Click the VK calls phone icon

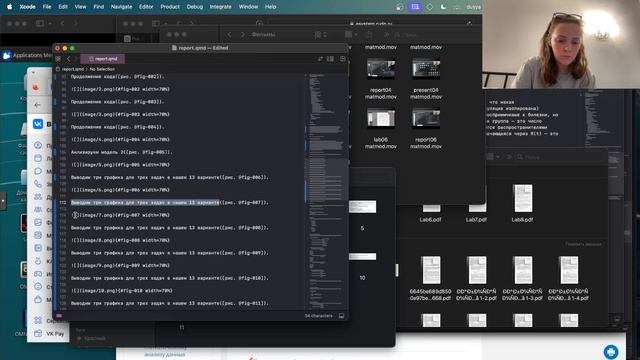pyautogui.click(x=38, y=184)
